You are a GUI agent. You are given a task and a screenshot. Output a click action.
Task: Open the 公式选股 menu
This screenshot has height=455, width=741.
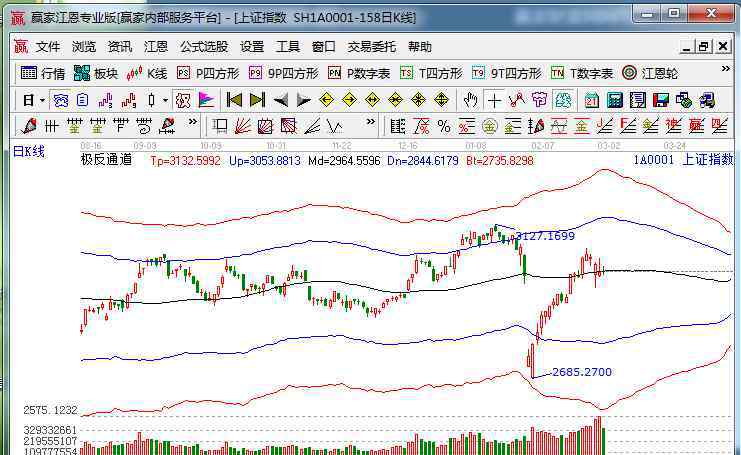coord(204,47)
